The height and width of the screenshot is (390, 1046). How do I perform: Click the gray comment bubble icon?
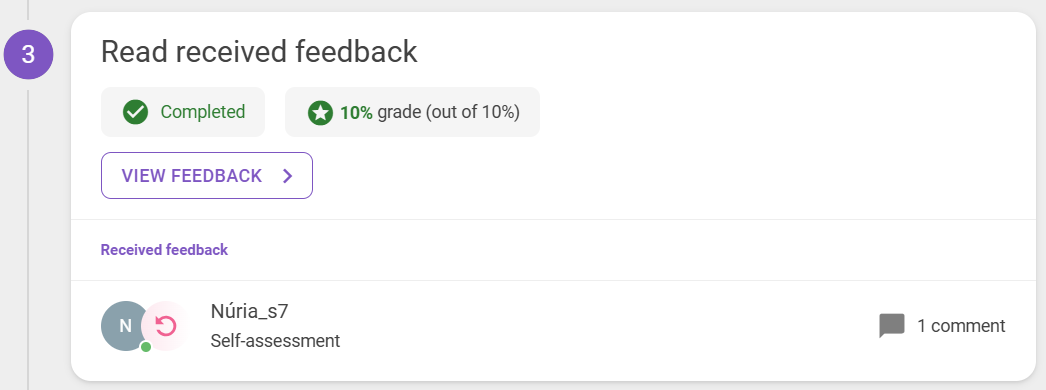pos(892,326)
